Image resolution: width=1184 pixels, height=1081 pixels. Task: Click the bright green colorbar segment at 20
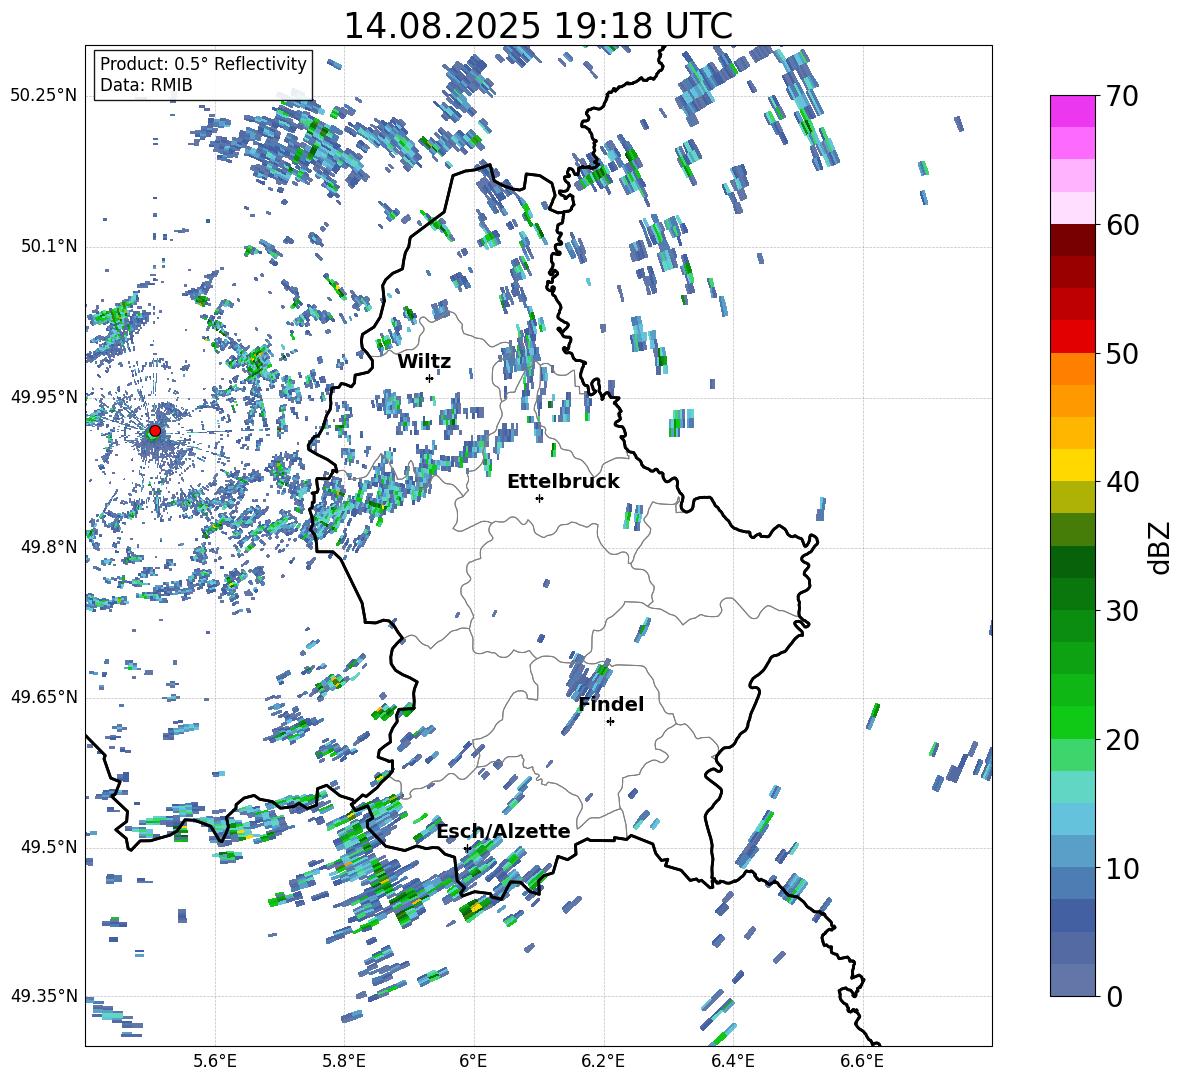(x=1072, y=722)
